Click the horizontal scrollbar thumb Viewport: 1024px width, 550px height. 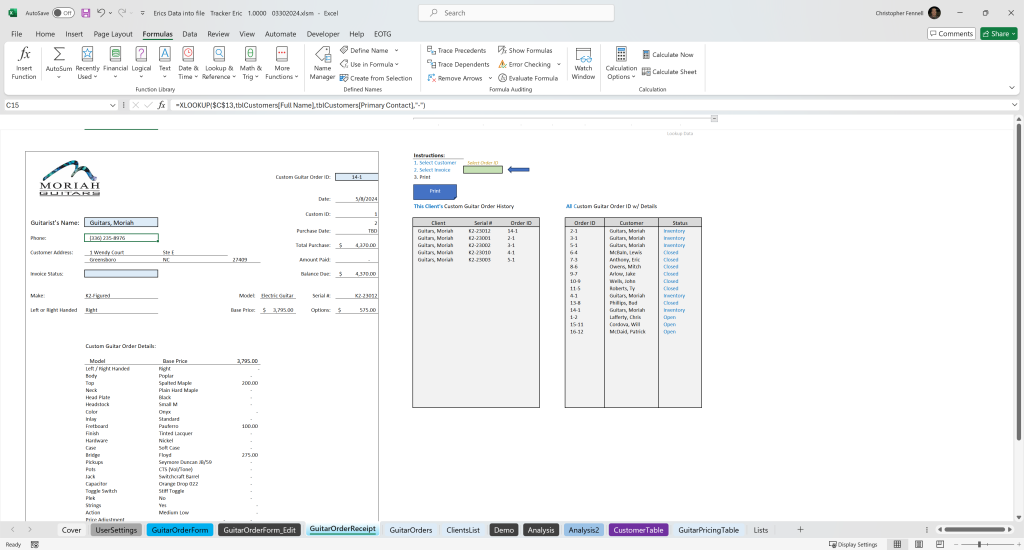tap(974, 529)
